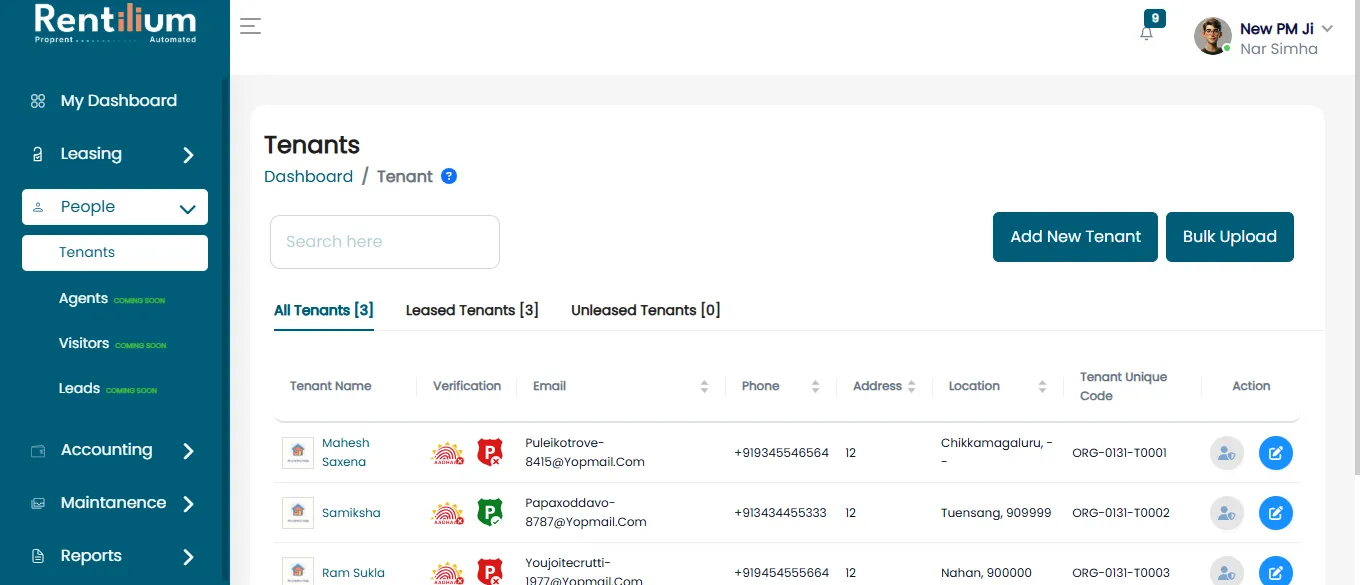Click Samiksha's tenant thumbnail image

click(x=298, y=513)
